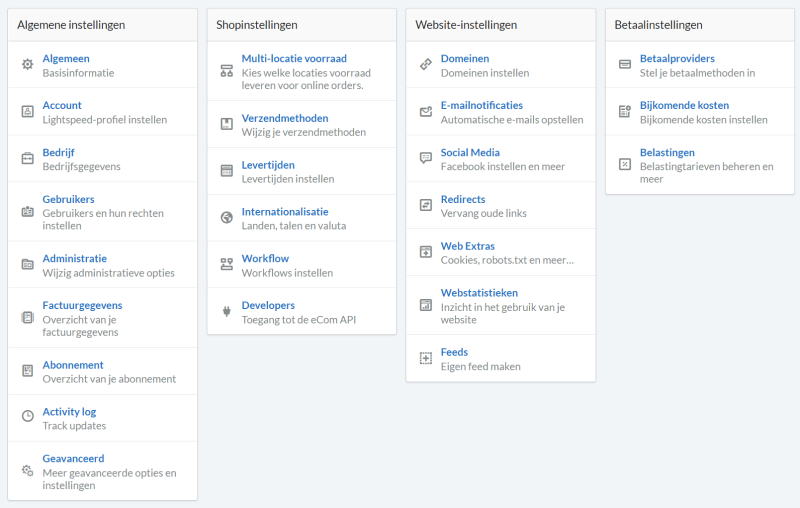Click the package icon beside Verzendmethoden
Screen dimensions: 800x508
[x=227, y=124]
